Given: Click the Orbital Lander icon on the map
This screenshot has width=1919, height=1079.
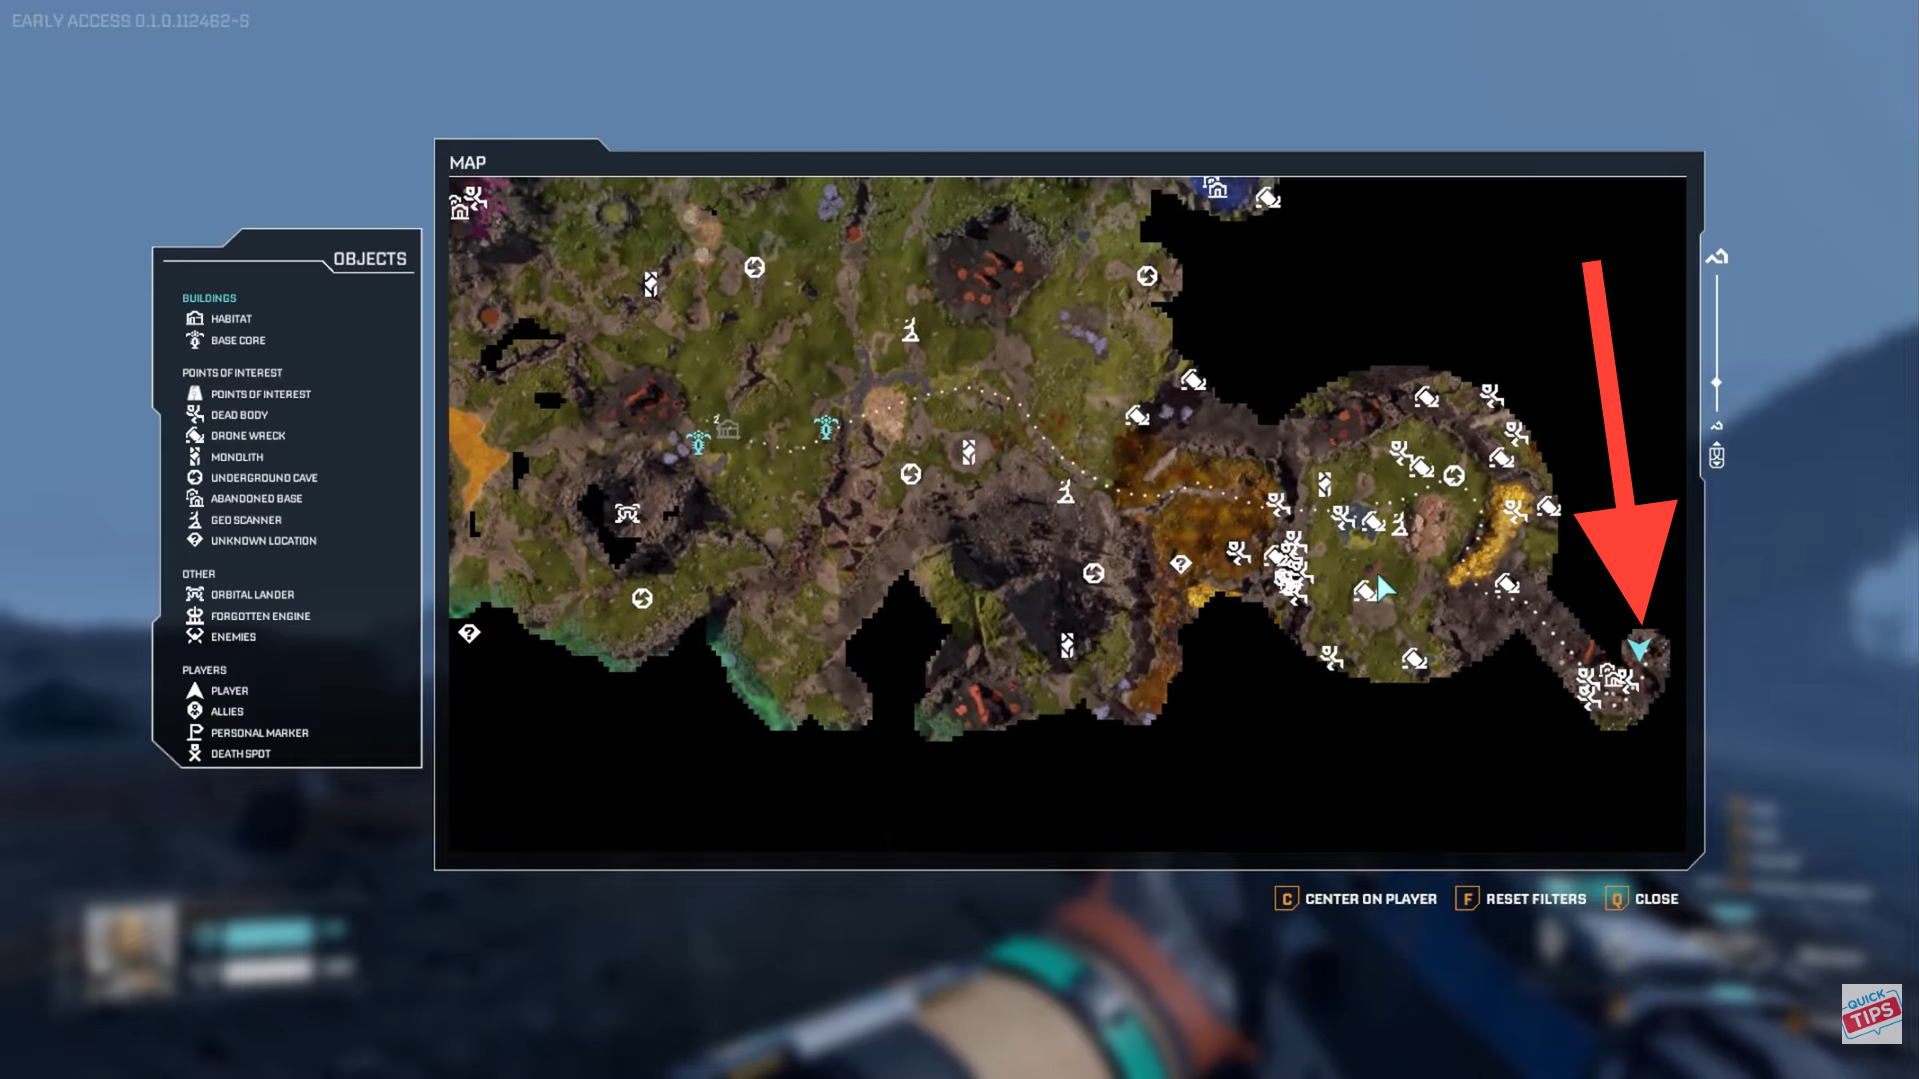Looking at the screenshot, I should coord(627,514).
